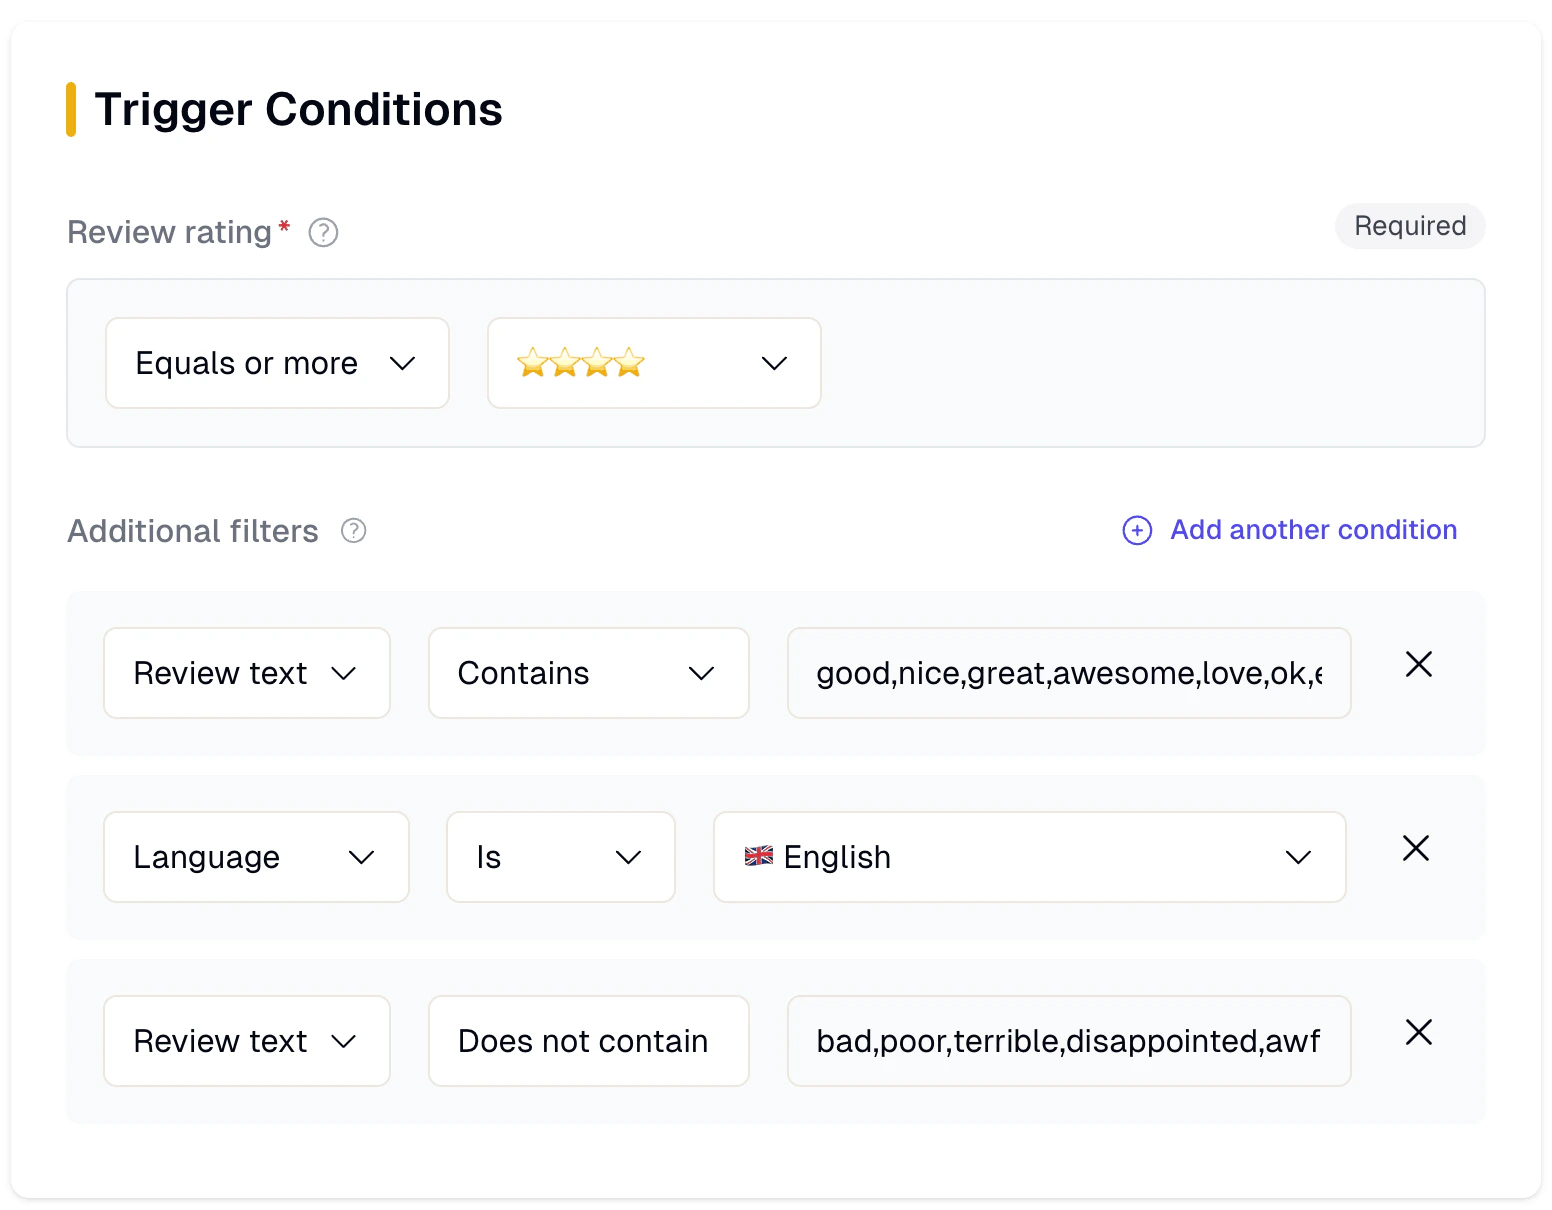Click the positive keywords input starting 'good,nice'
Image resolution: width=1552 pixels, height=1210 pixels.
click(x=1069, y=673)
